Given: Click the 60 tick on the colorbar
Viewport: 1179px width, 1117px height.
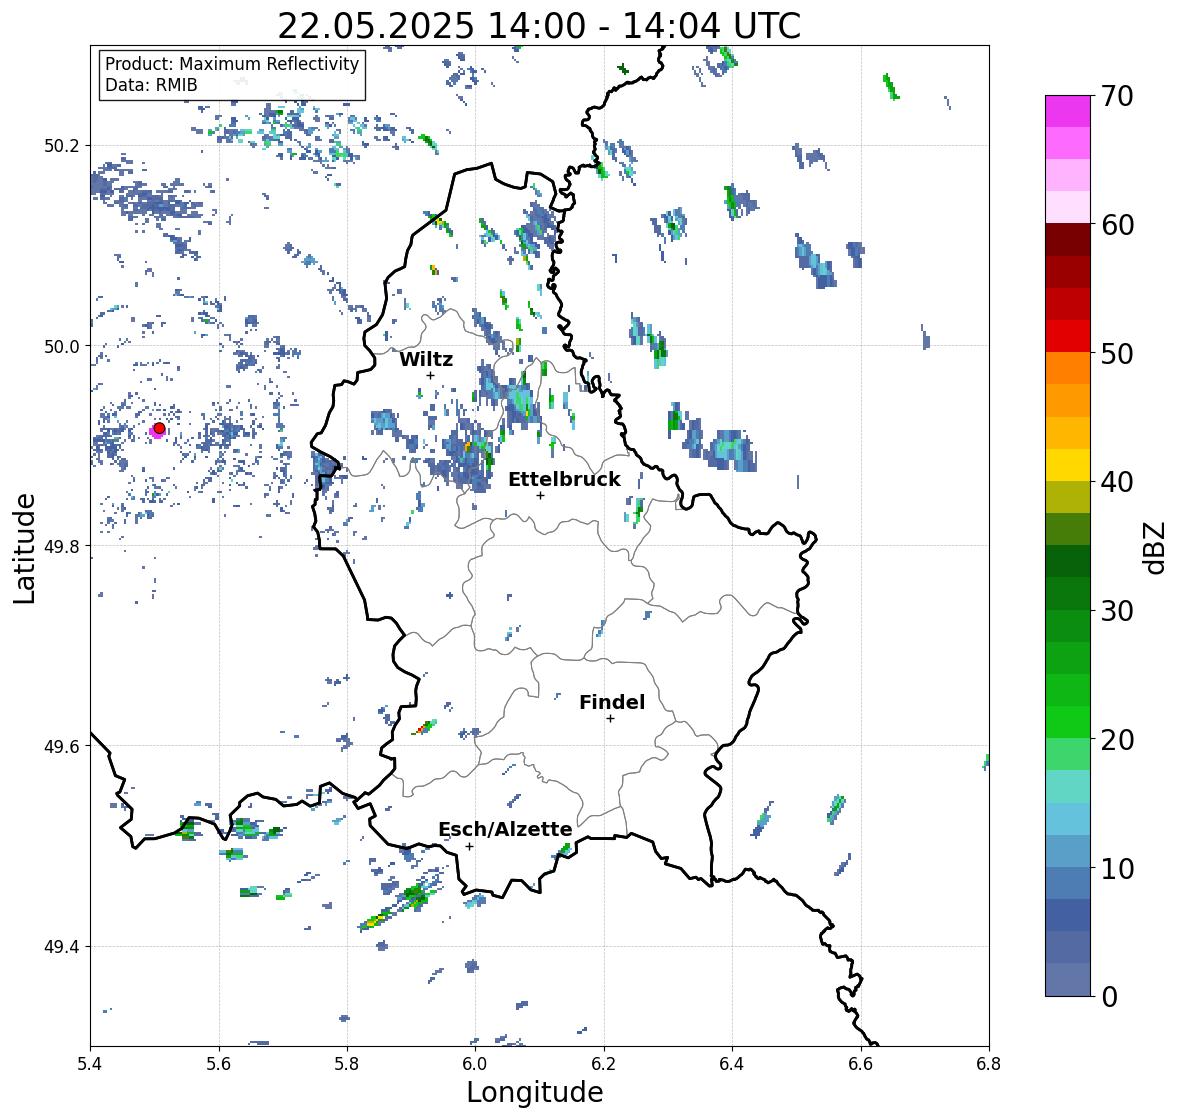Looking at the screenshot, I should click(1117, 225).
